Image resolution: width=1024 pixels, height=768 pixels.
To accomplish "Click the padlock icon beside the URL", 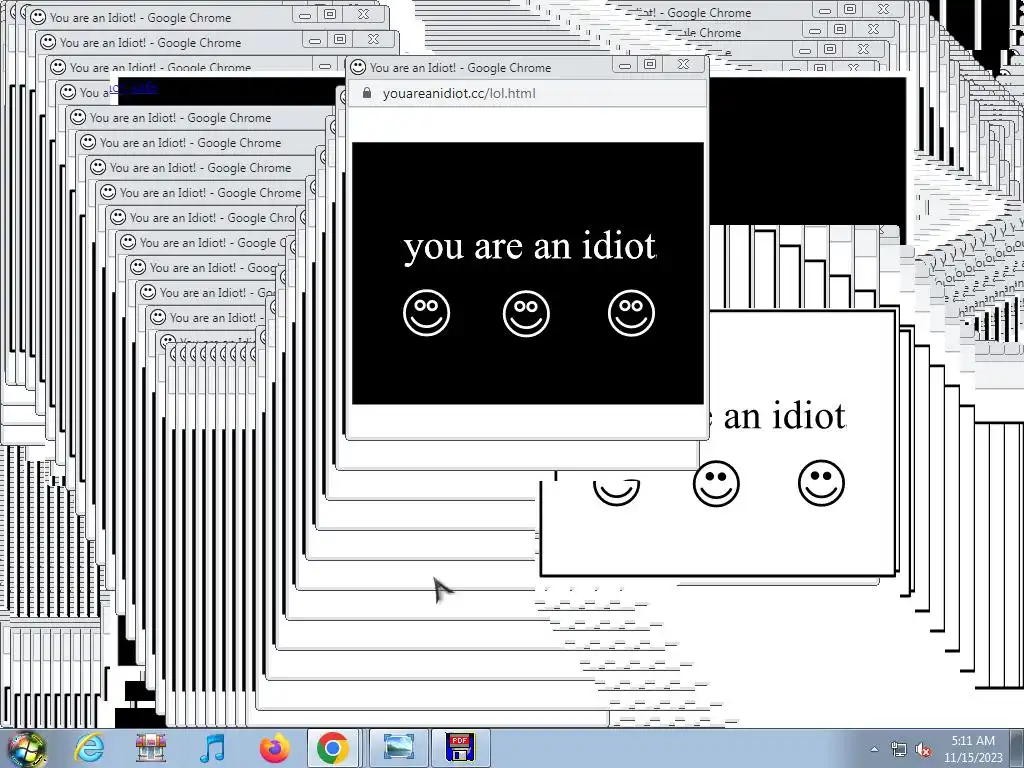I will (x=366, y=93).
